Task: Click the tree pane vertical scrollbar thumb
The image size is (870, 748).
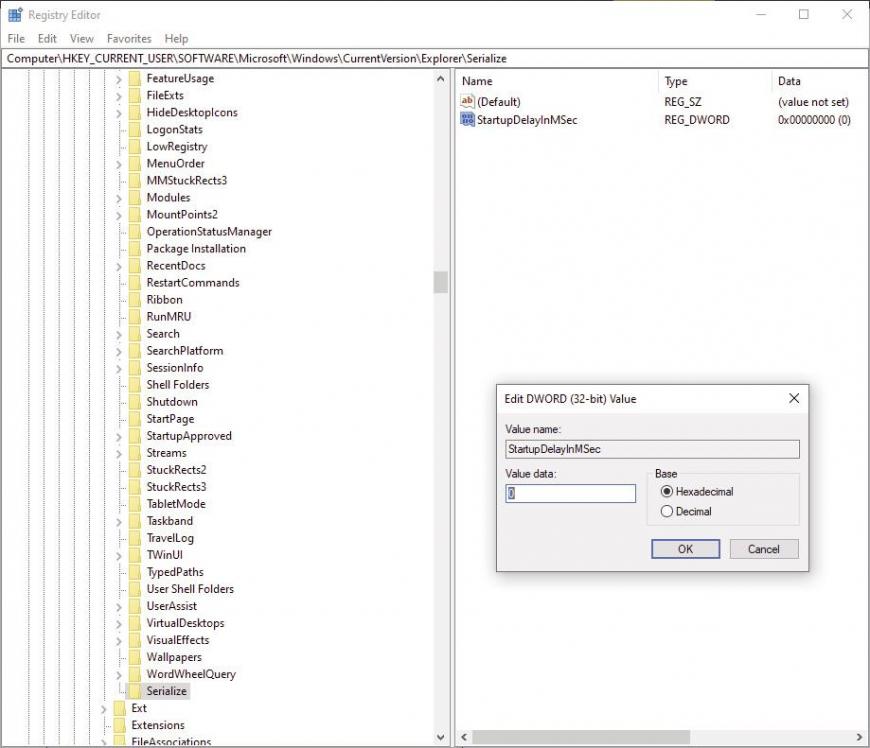Action: (441, 282)
